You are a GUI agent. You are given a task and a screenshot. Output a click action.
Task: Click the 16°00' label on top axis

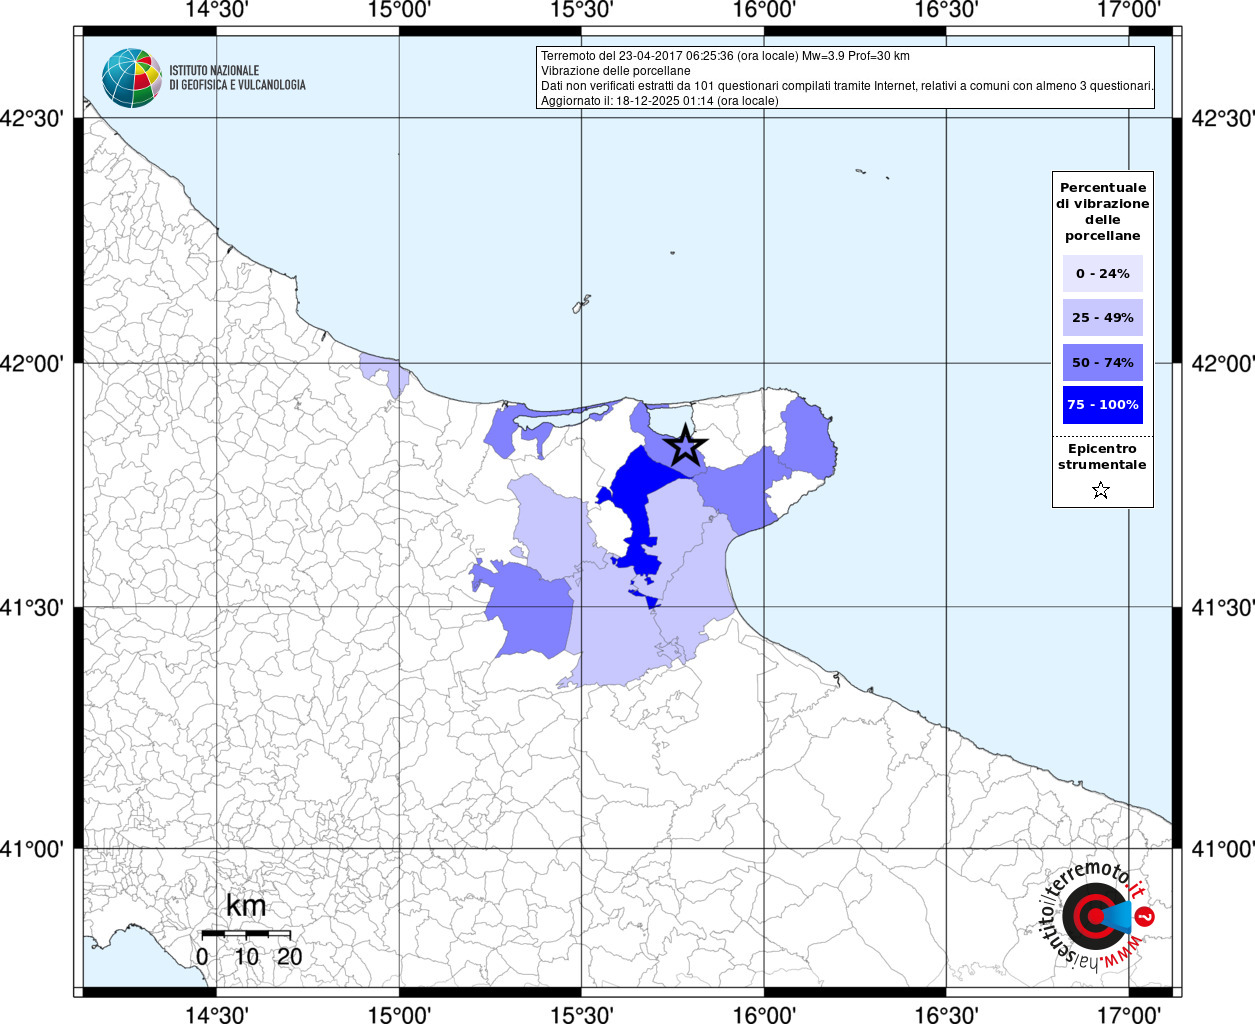pyautogui.click(x=764, y=10)
